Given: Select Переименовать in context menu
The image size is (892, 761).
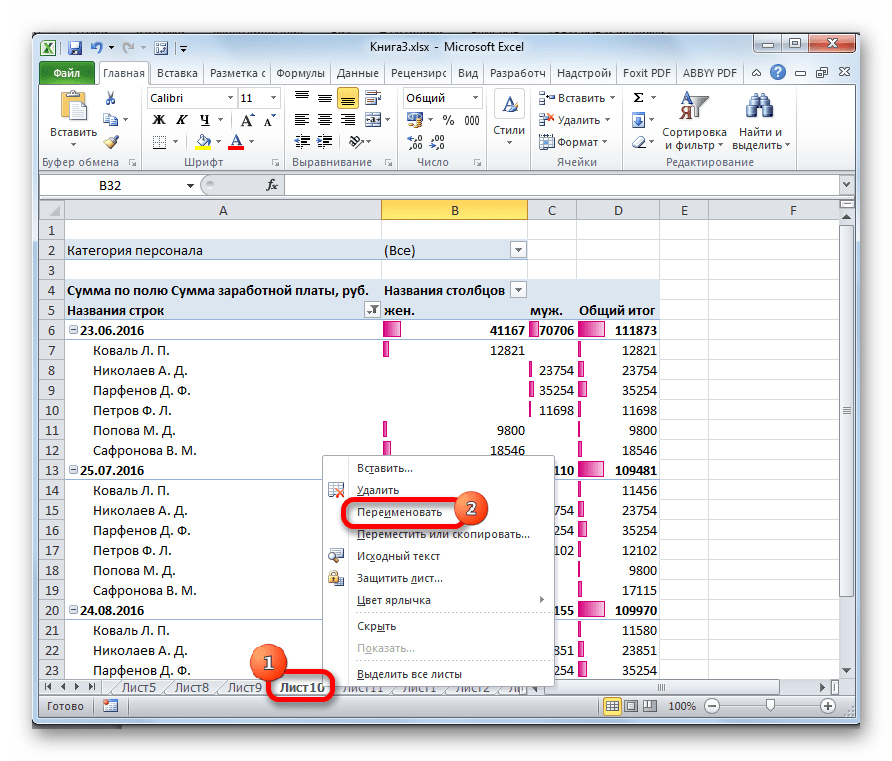Looking at the screenshot, I should (x=399, y=512).
